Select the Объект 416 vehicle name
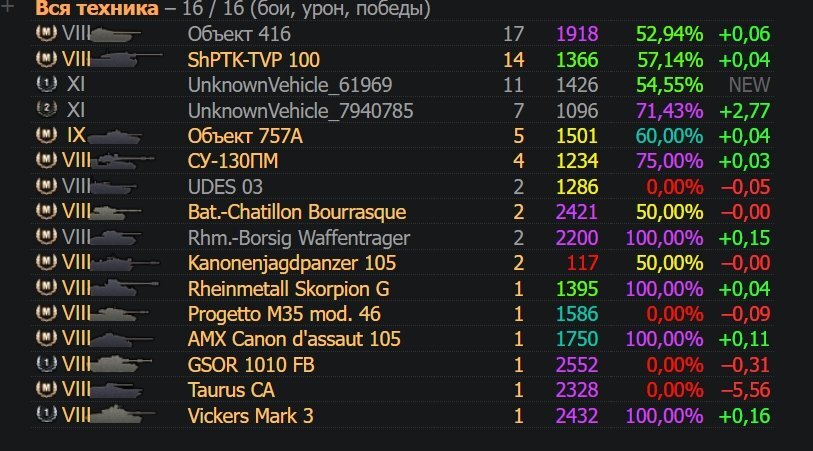The height and width of the screenshot is (451, 813). (x=239, y=34)
